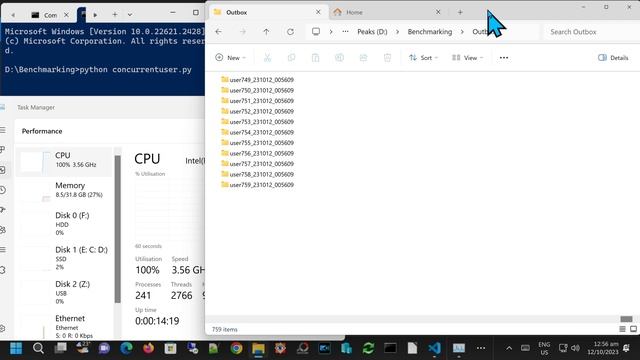Select Disk 0 (F:) in Task Manager

tap(64, 223)
